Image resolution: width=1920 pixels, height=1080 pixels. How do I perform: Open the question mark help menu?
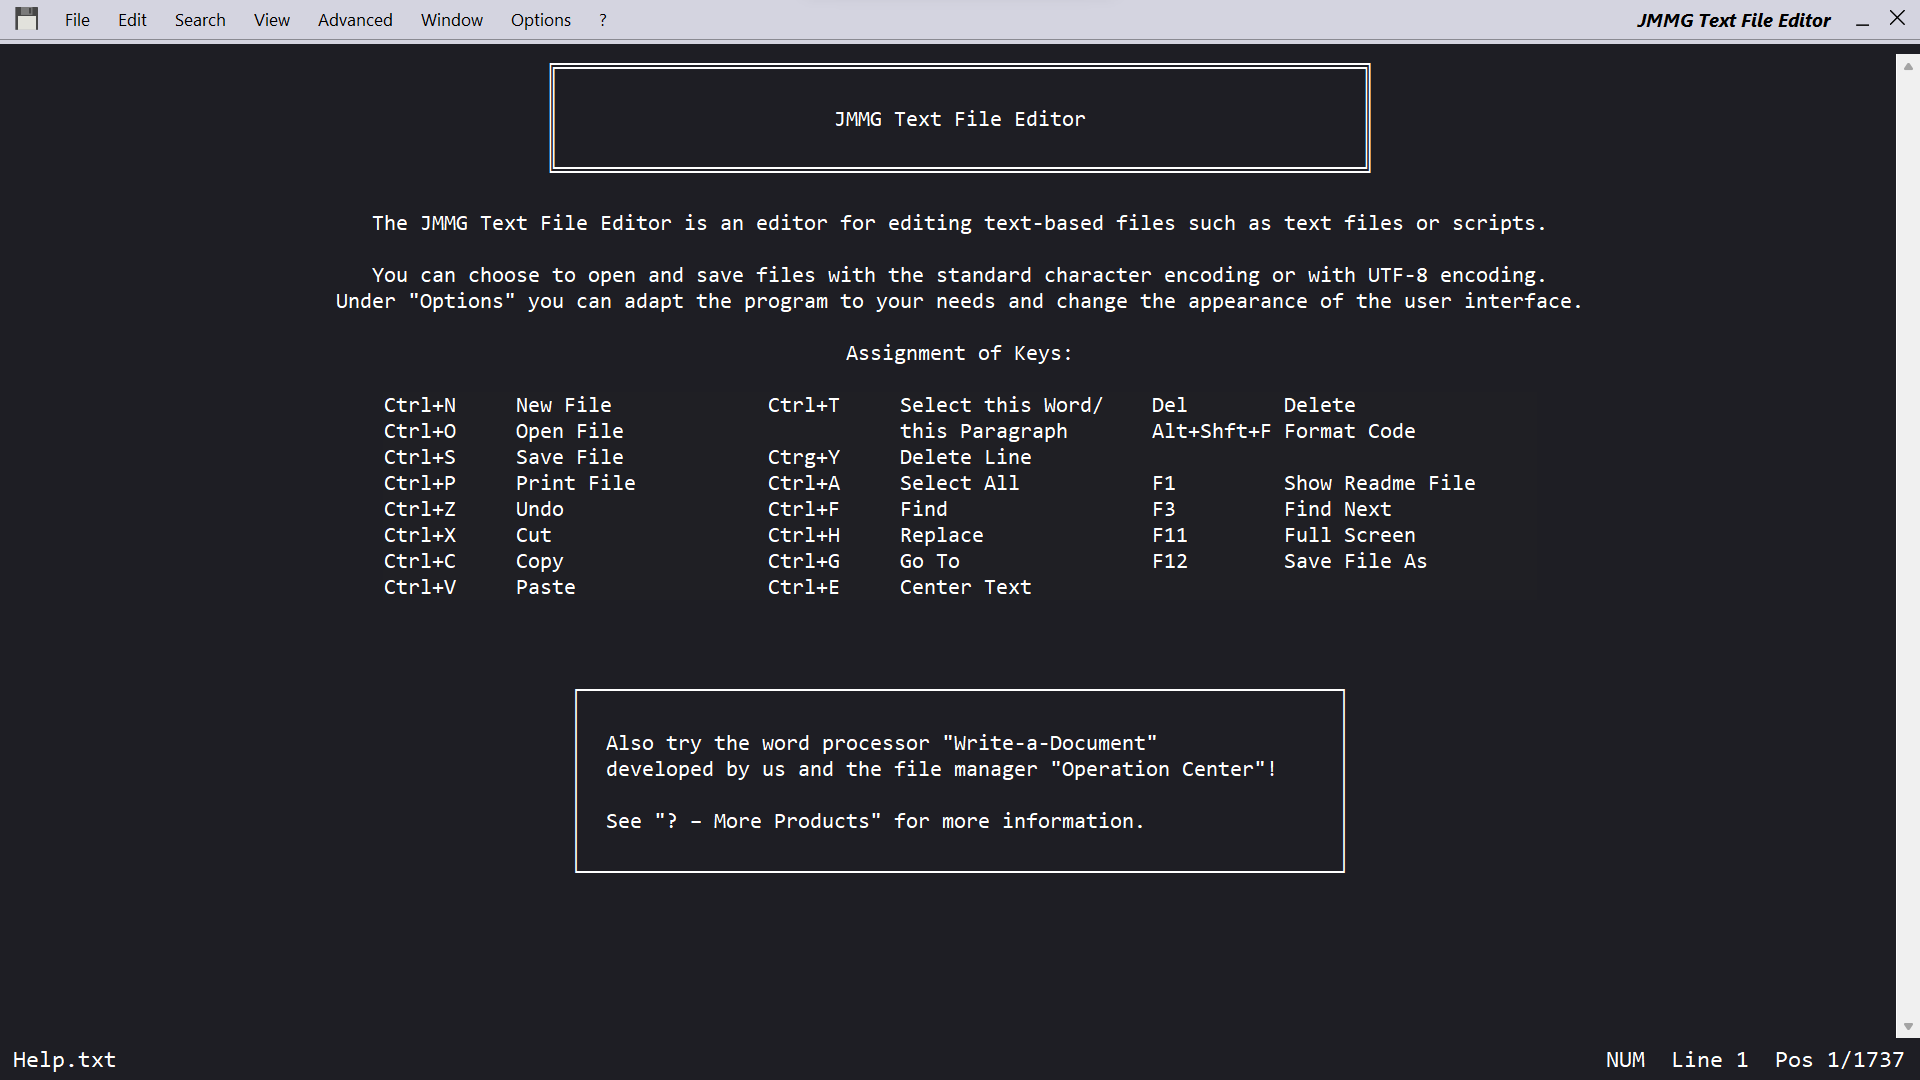click(x=603, y=20)
